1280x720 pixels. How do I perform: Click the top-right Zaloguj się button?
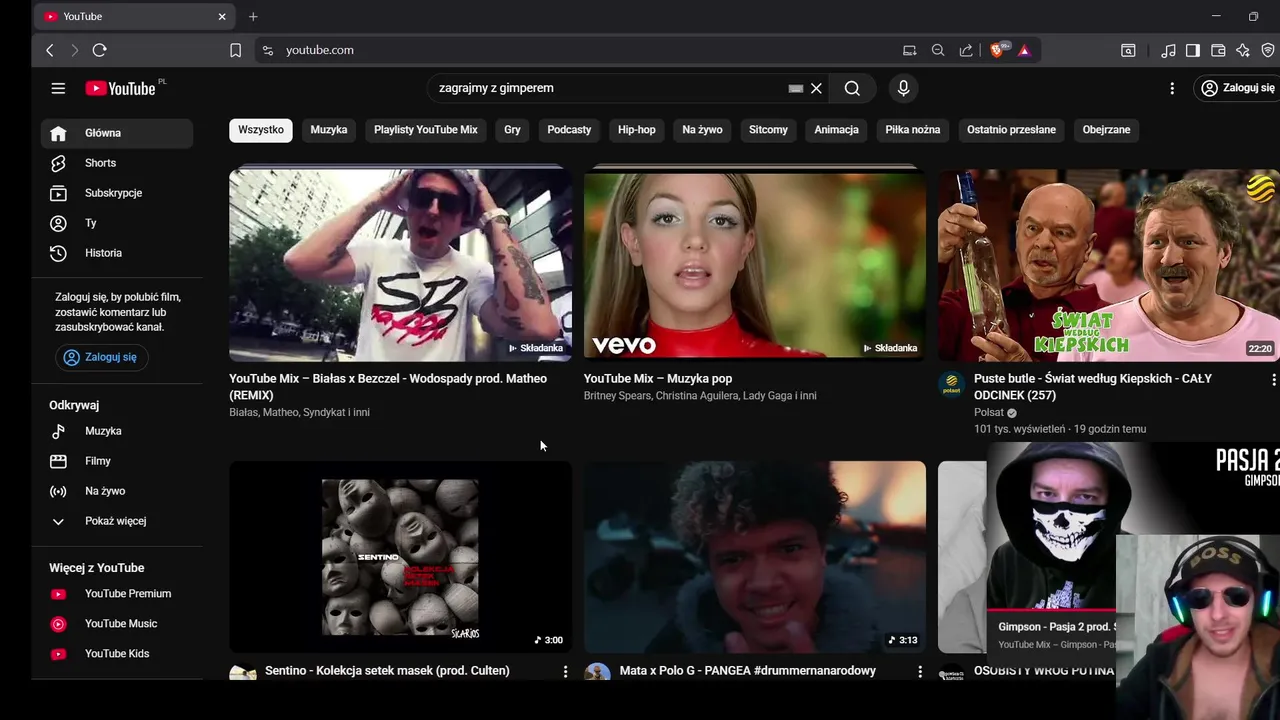click(x=1239, y=88)
